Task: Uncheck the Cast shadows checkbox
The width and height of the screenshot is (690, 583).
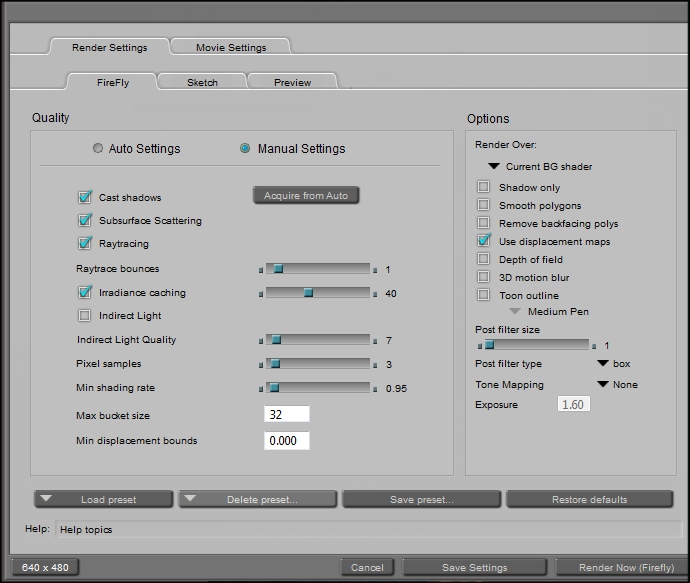Action: (x=85, y=198)
